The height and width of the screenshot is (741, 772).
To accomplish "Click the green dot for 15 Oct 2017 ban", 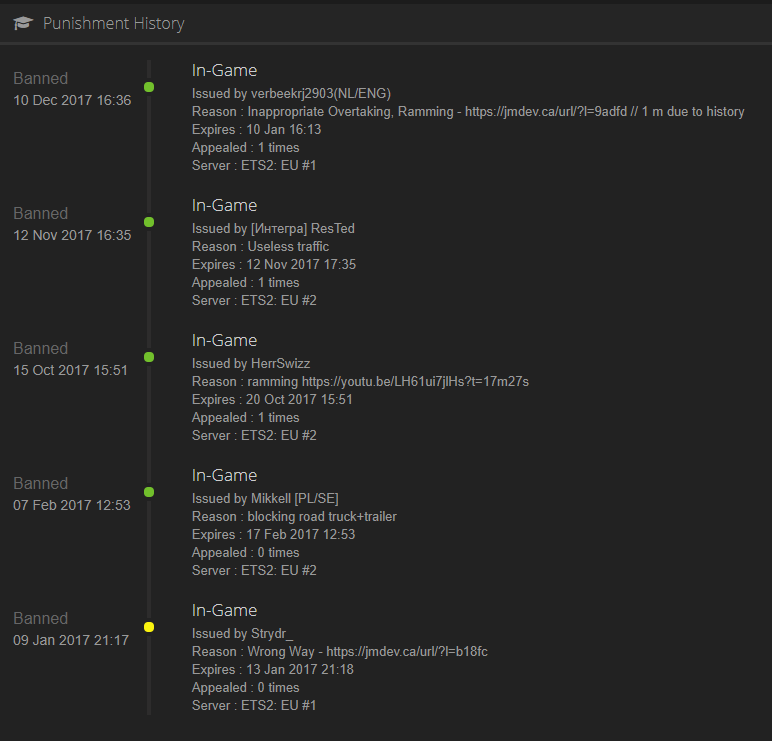I will click(149, 357).
